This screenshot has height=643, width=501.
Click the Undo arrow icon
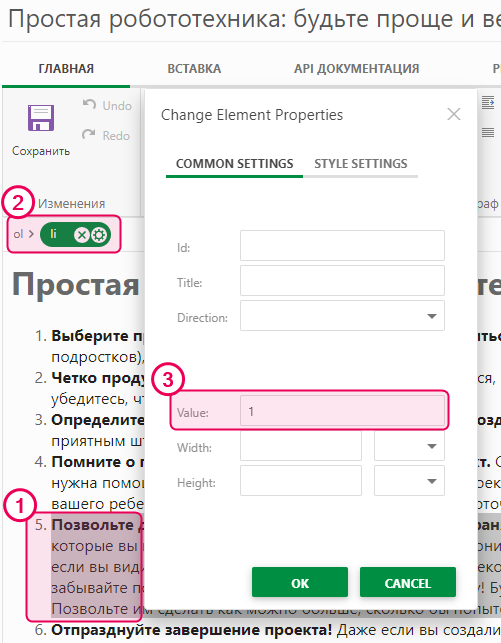[x=89, y=105]
